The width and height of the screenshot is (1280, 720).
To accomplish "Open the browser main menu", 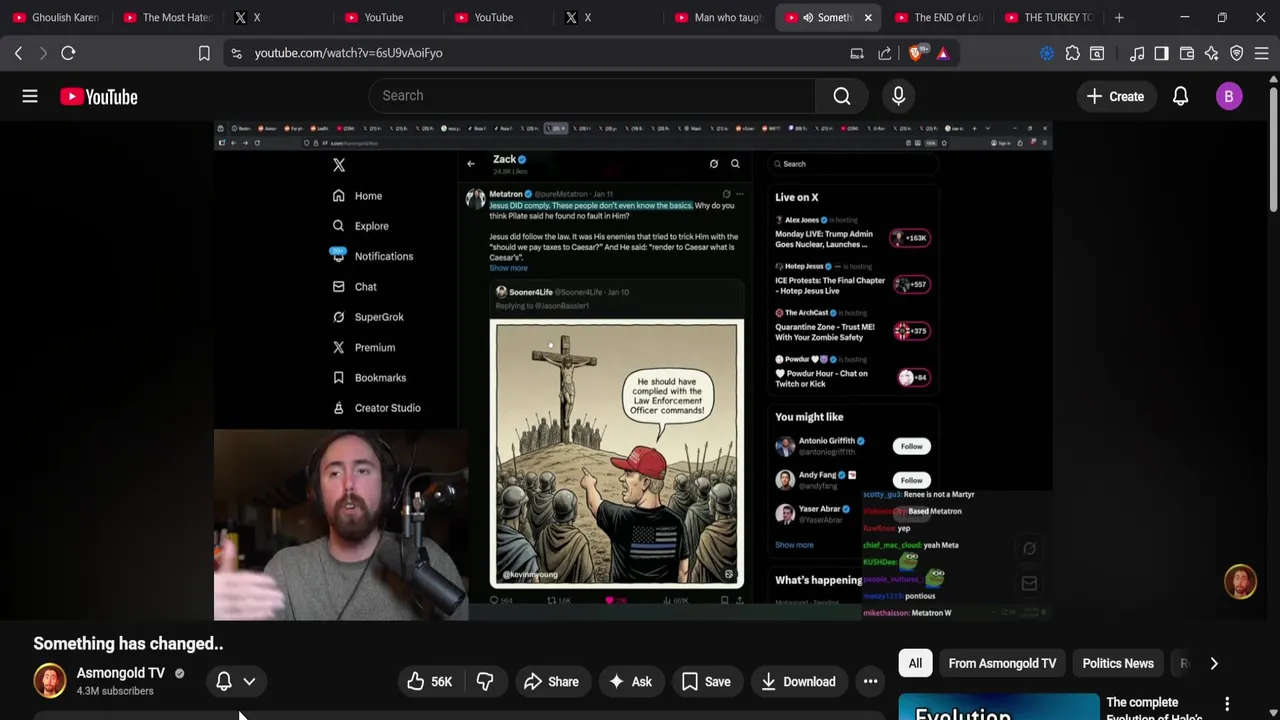I will [x=1262, y=53].
